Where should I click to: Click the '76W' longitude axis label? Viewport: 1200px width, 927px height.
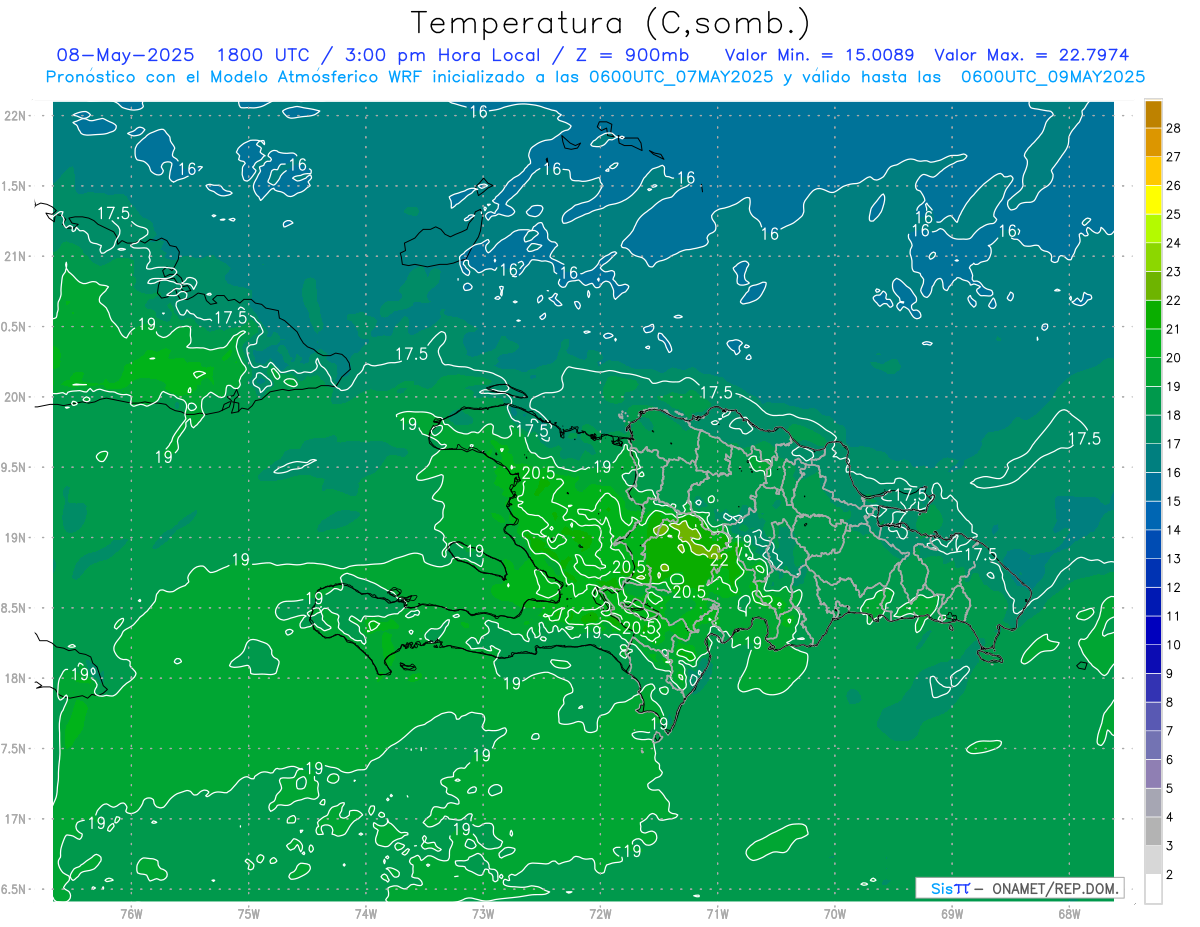[131, 914]
